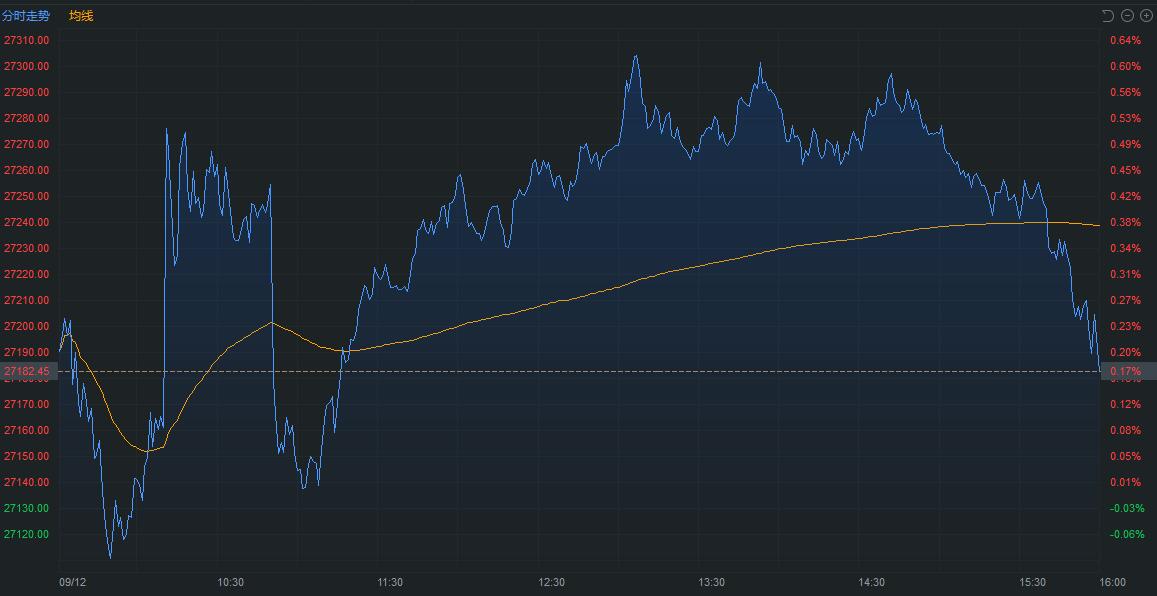Zoom out using the minus circle icon

pyautogui.click(x=1127, y=16)
